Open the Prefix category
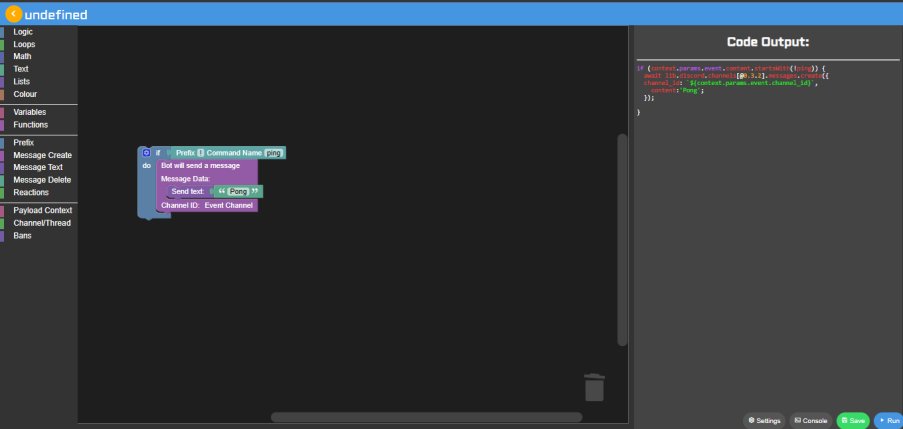 24,143
